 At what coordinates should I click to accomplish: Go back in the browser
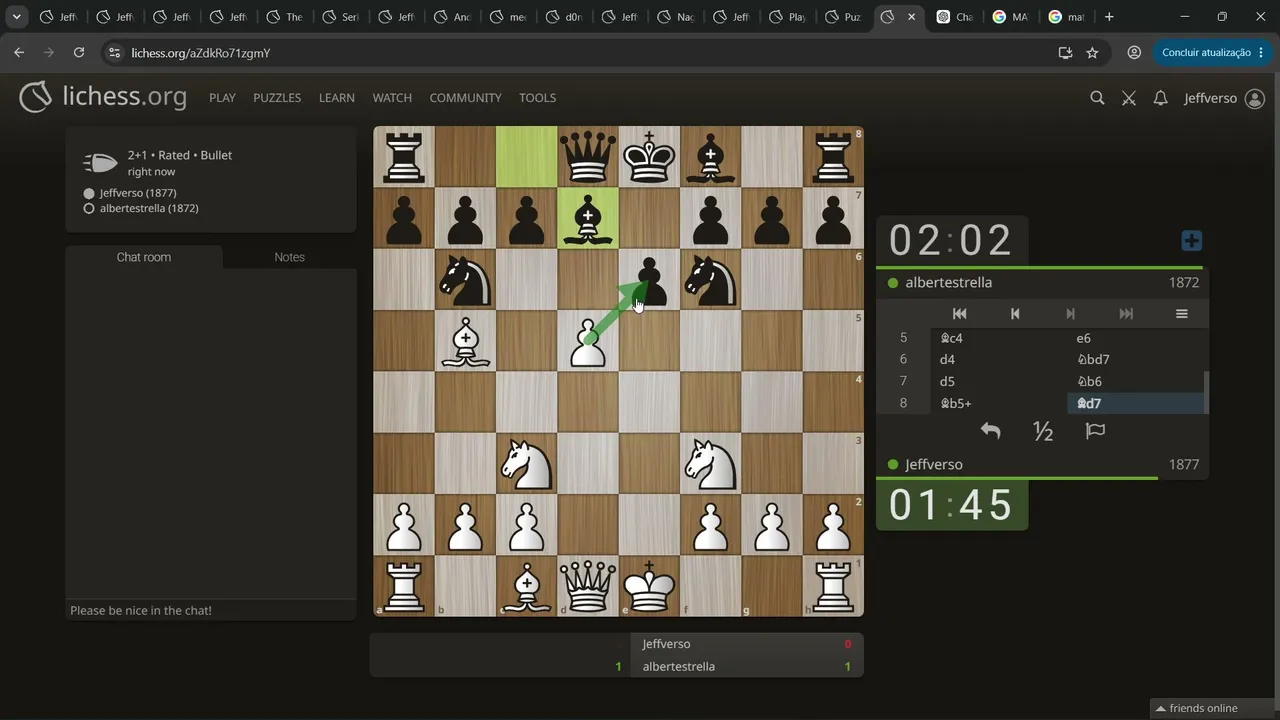pyautogui.click(x=19, y=53)
